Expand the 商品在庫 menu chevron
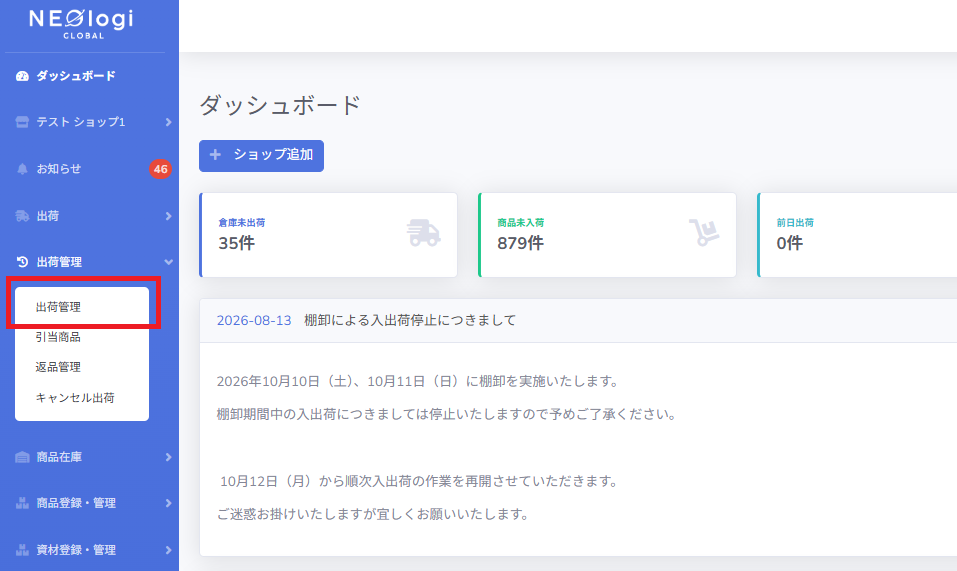 pos(168,457)
